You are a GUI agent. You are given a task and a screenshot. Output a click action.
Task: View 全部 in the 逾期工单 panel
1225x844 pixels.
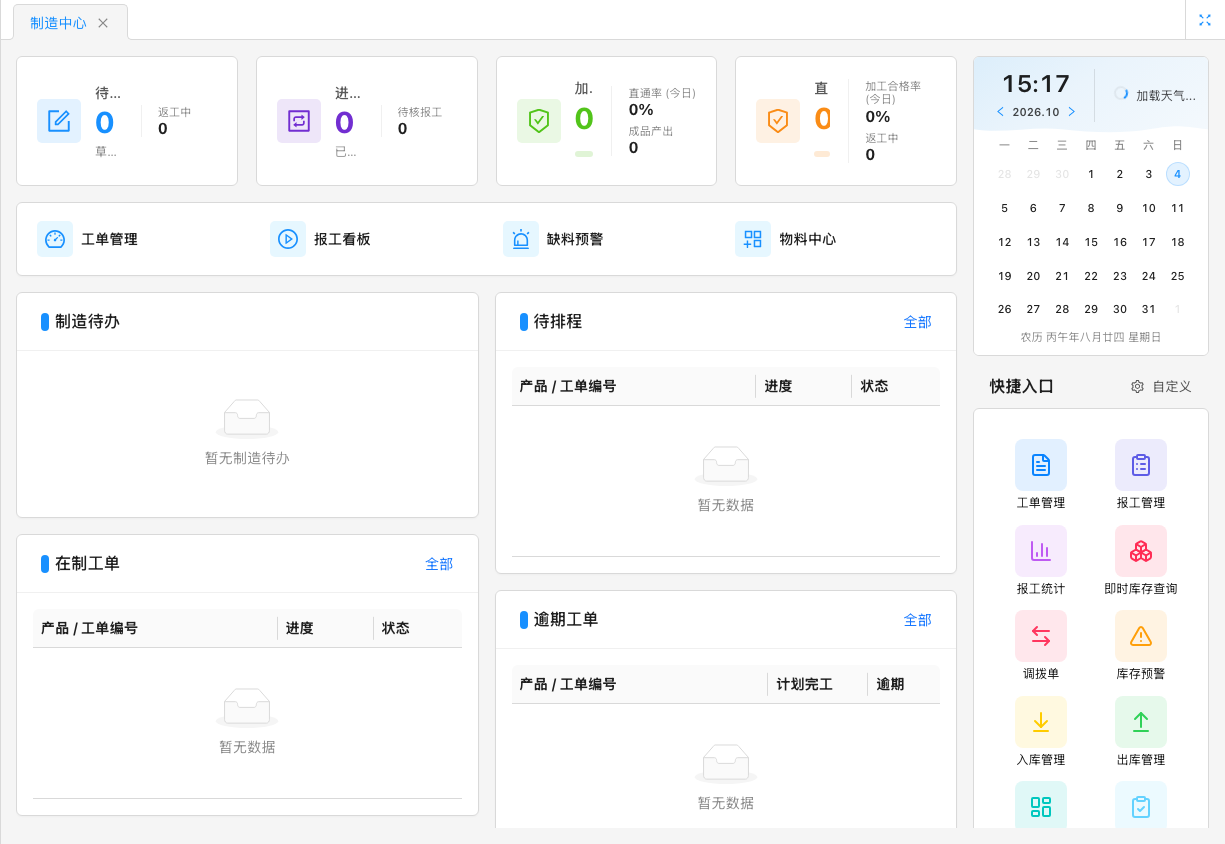pyautogui.click(x=917, y=620)
